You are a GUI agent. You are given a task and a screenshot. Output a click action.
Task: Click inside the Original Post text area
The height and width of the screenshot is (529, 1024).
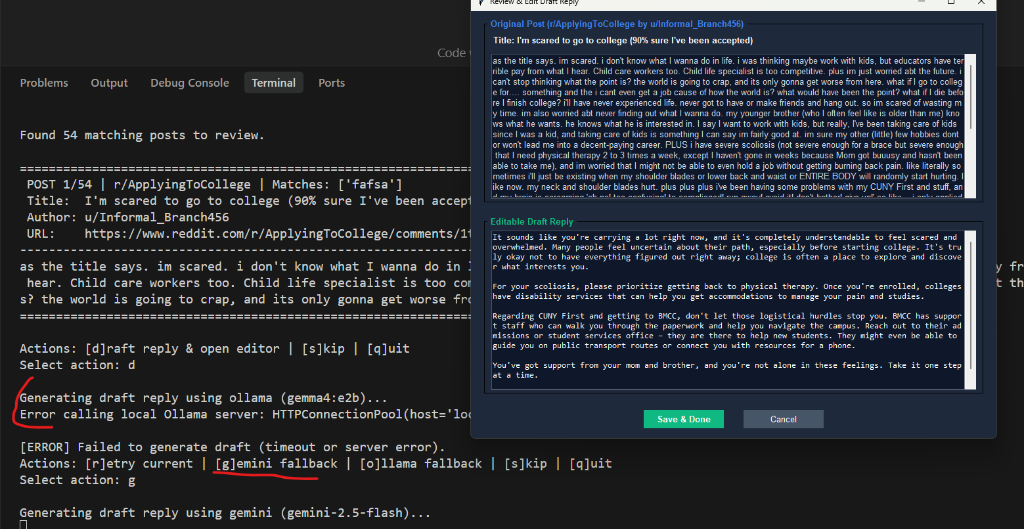click(x=728, y=126)
